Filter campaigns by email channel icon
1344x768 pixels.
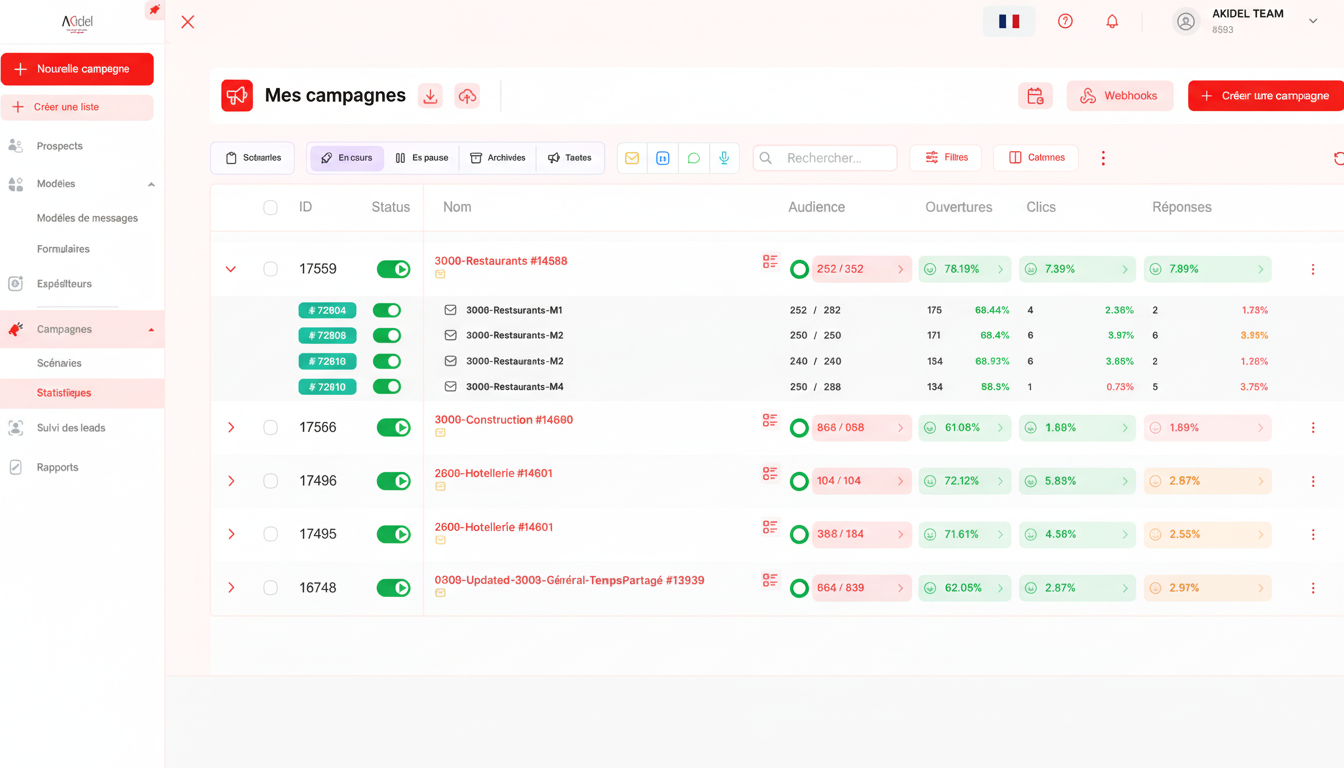point(632,158)
